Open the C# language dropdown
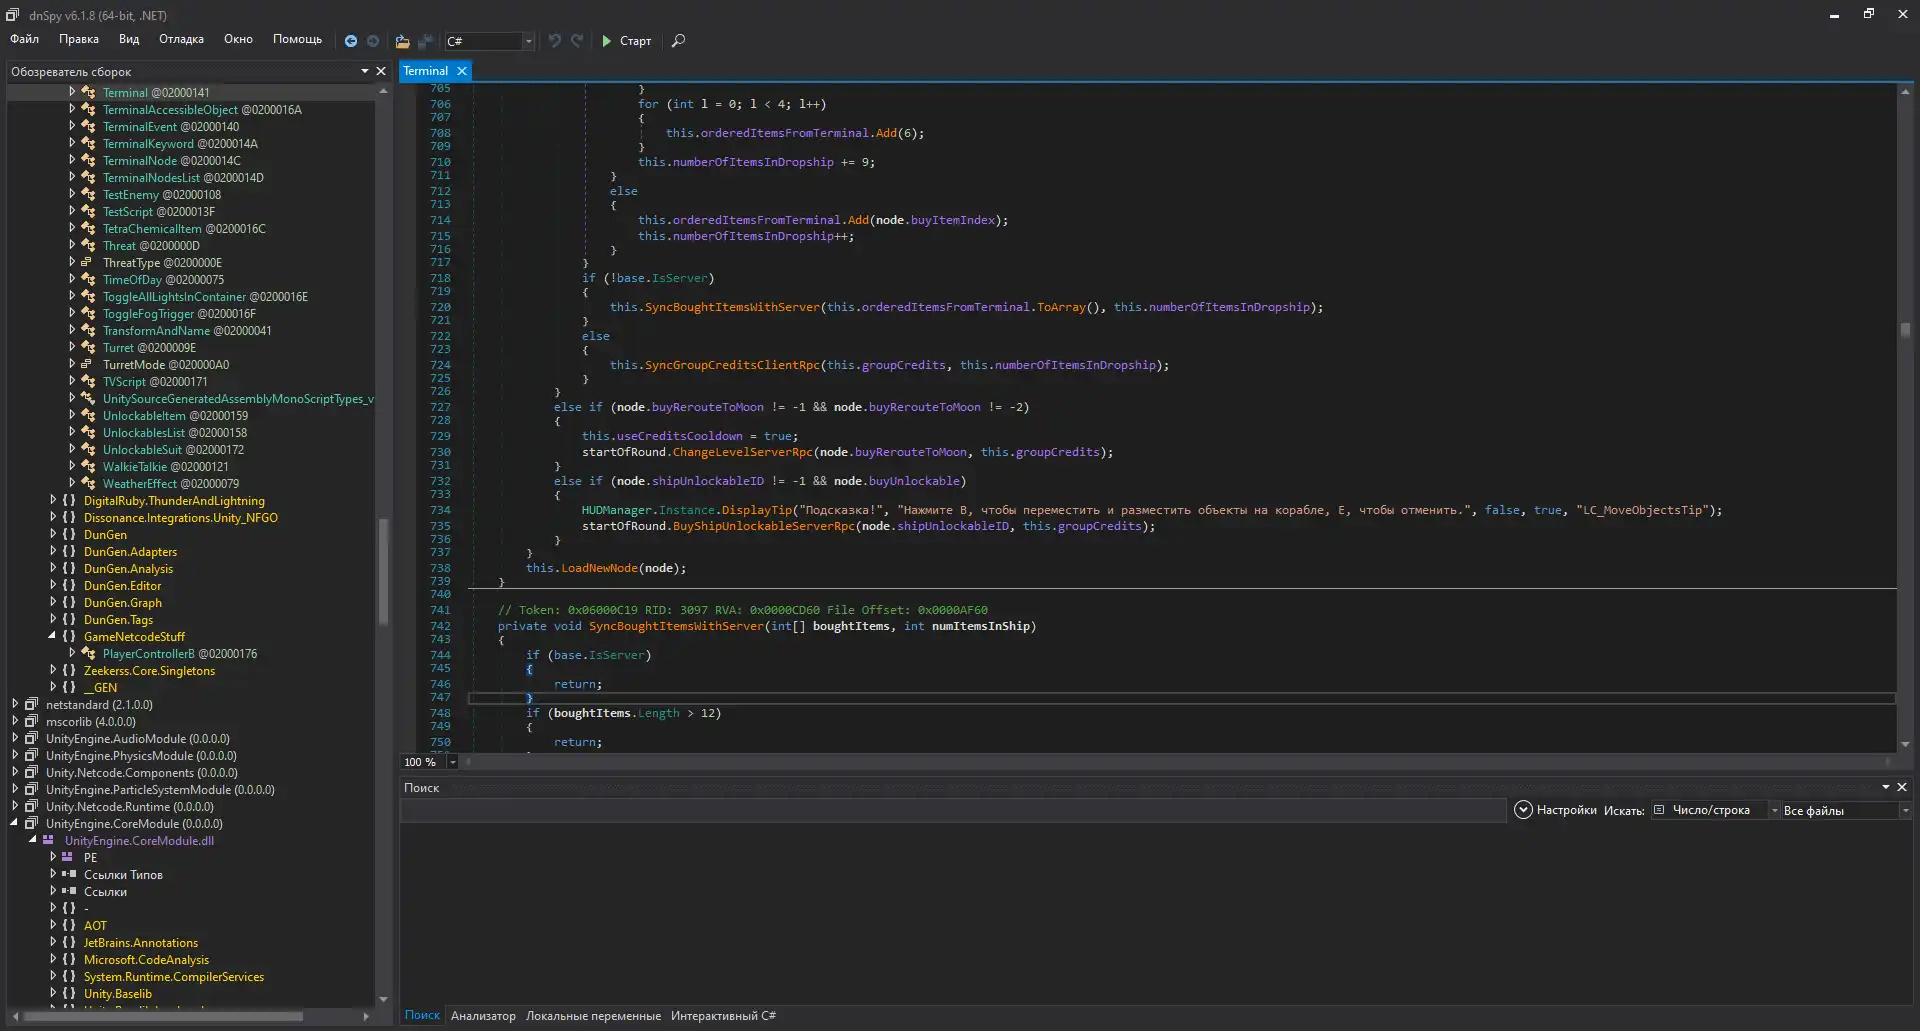 pyautogui.click(x=529, y=41)
